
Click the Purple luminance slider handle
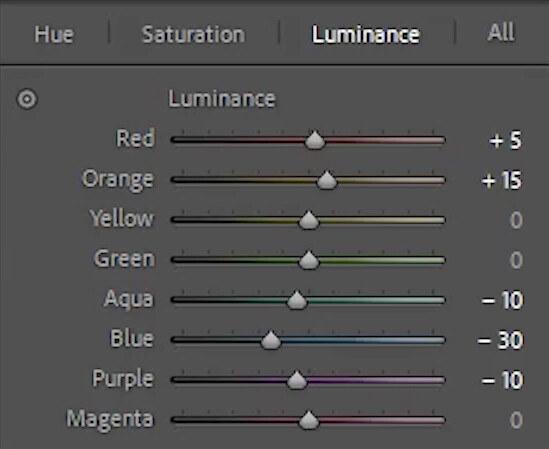coord(297,380)
